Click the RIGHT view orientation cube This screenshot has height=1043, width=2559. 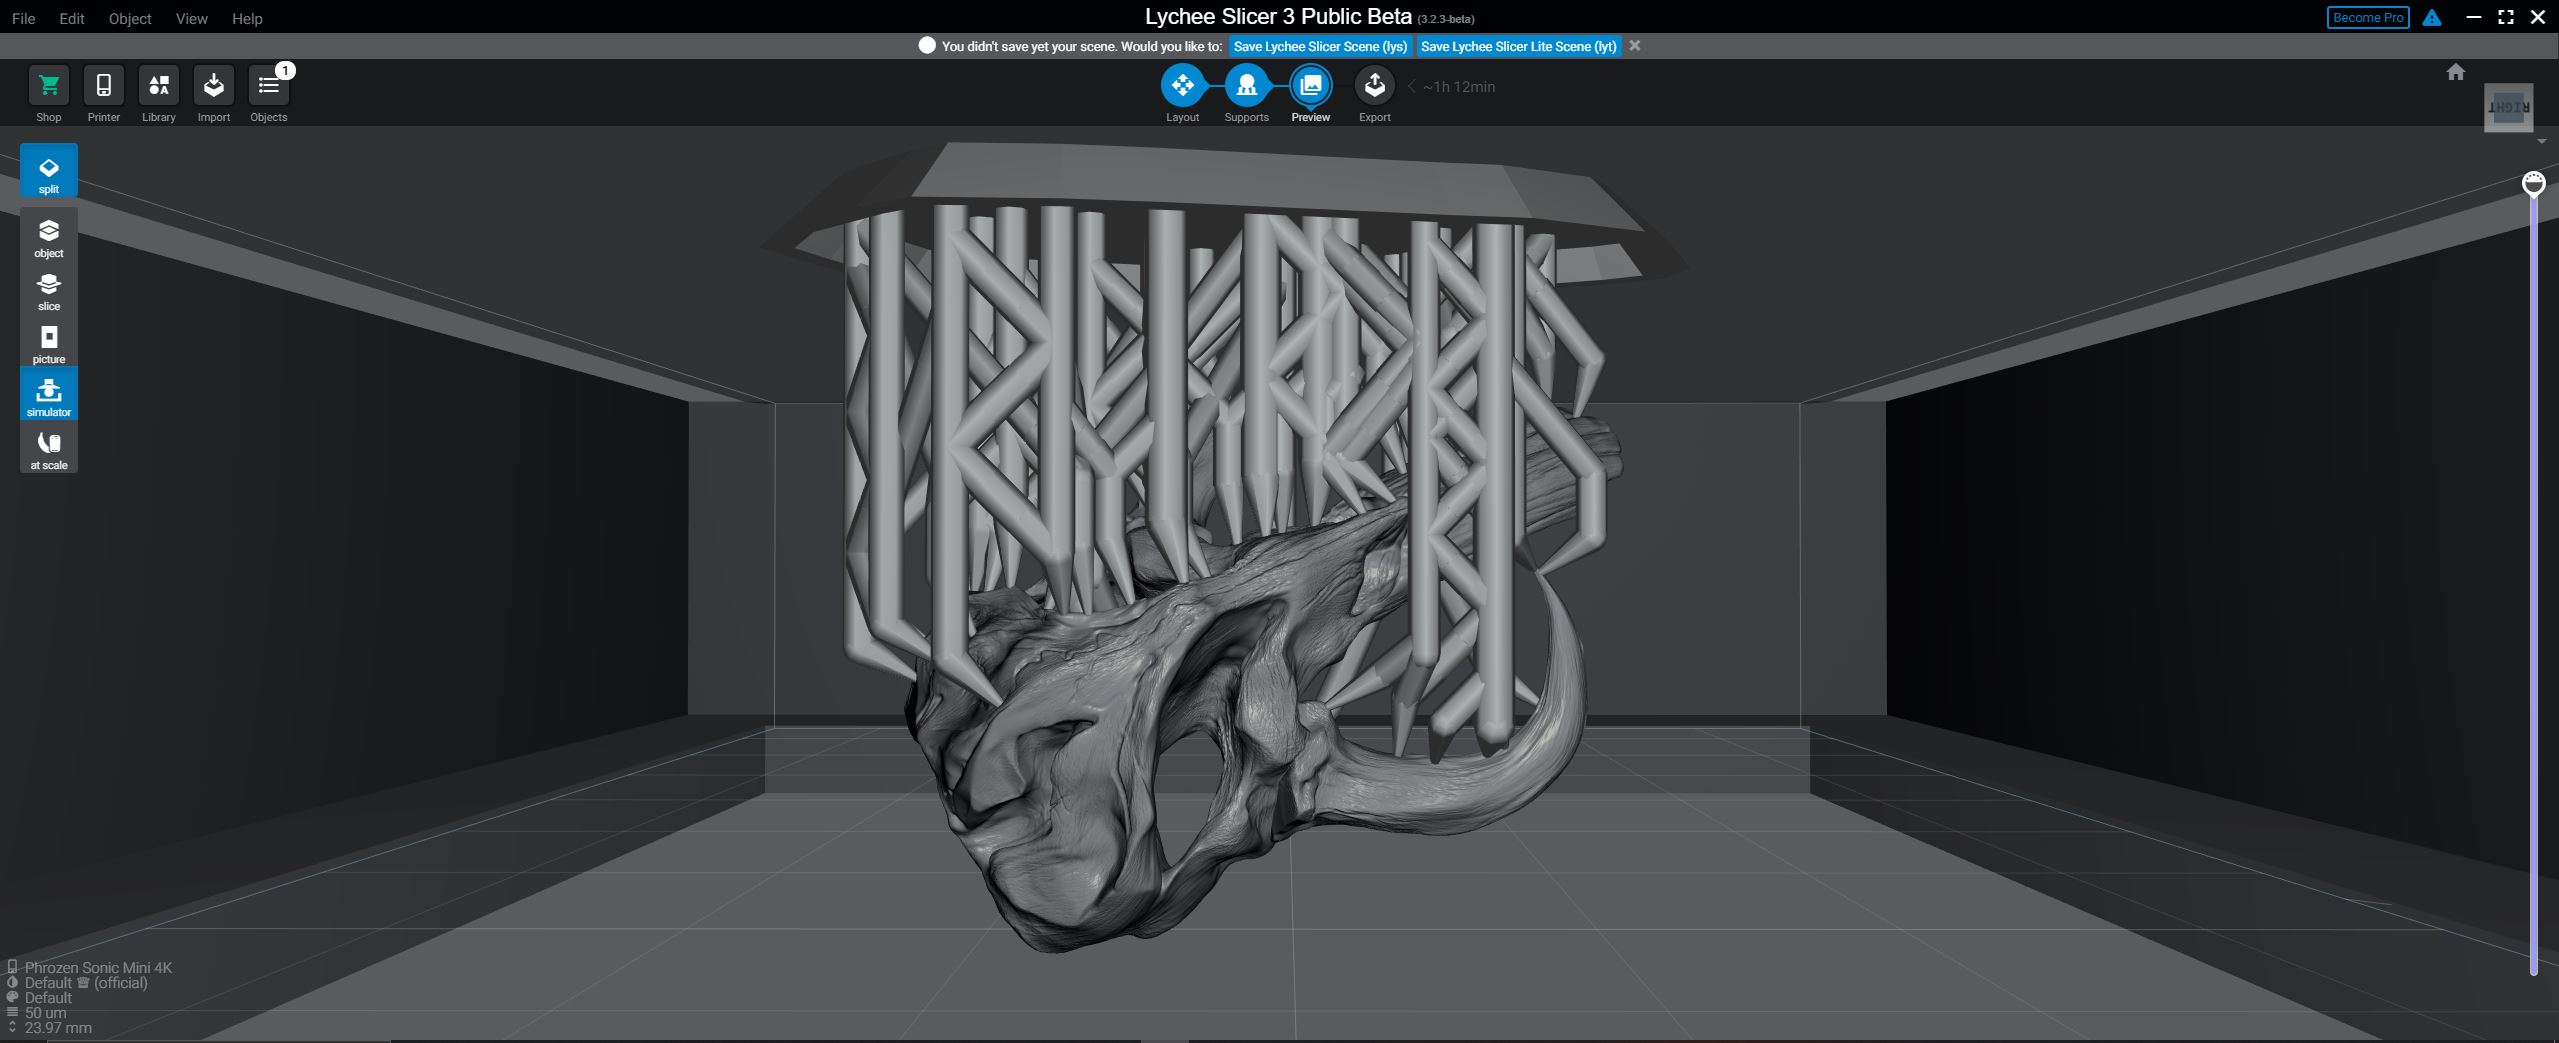tap(2509, 107)
